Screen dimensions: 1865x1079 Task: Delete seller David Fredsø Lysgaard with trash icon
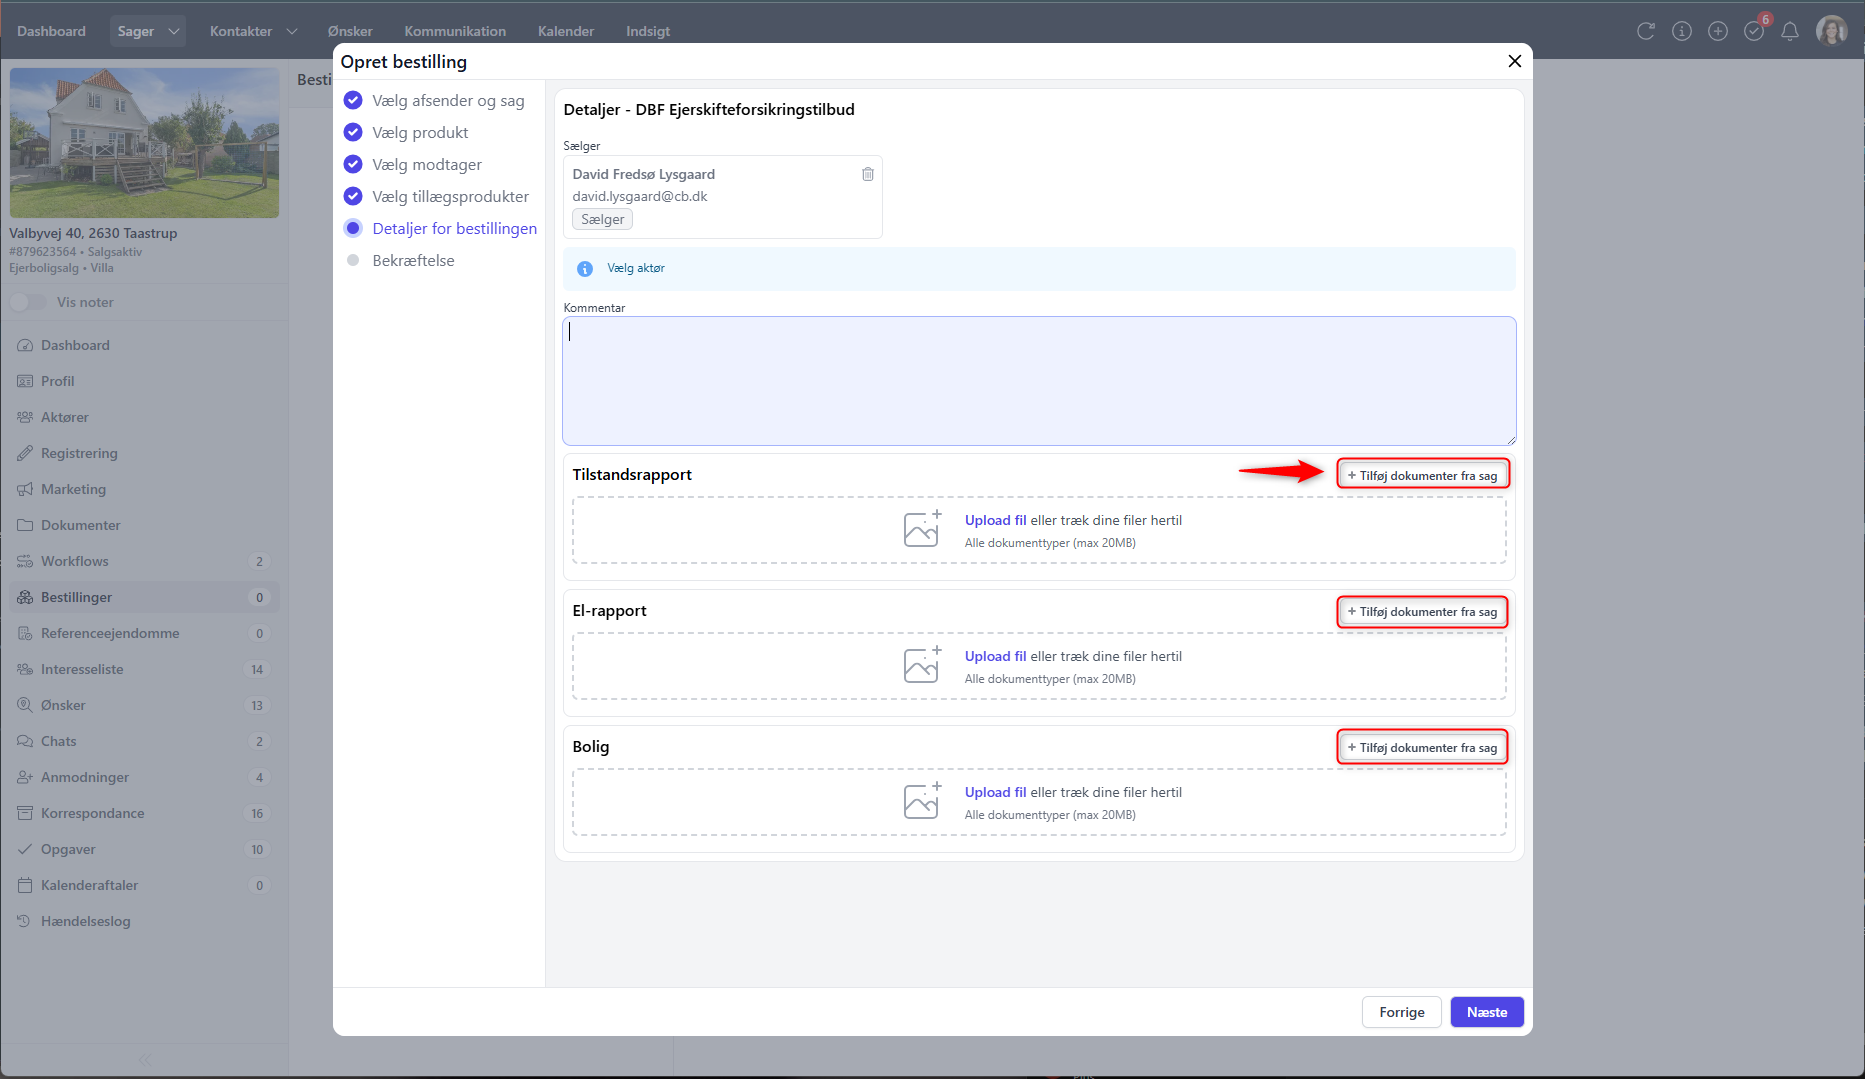click(867, 174)
